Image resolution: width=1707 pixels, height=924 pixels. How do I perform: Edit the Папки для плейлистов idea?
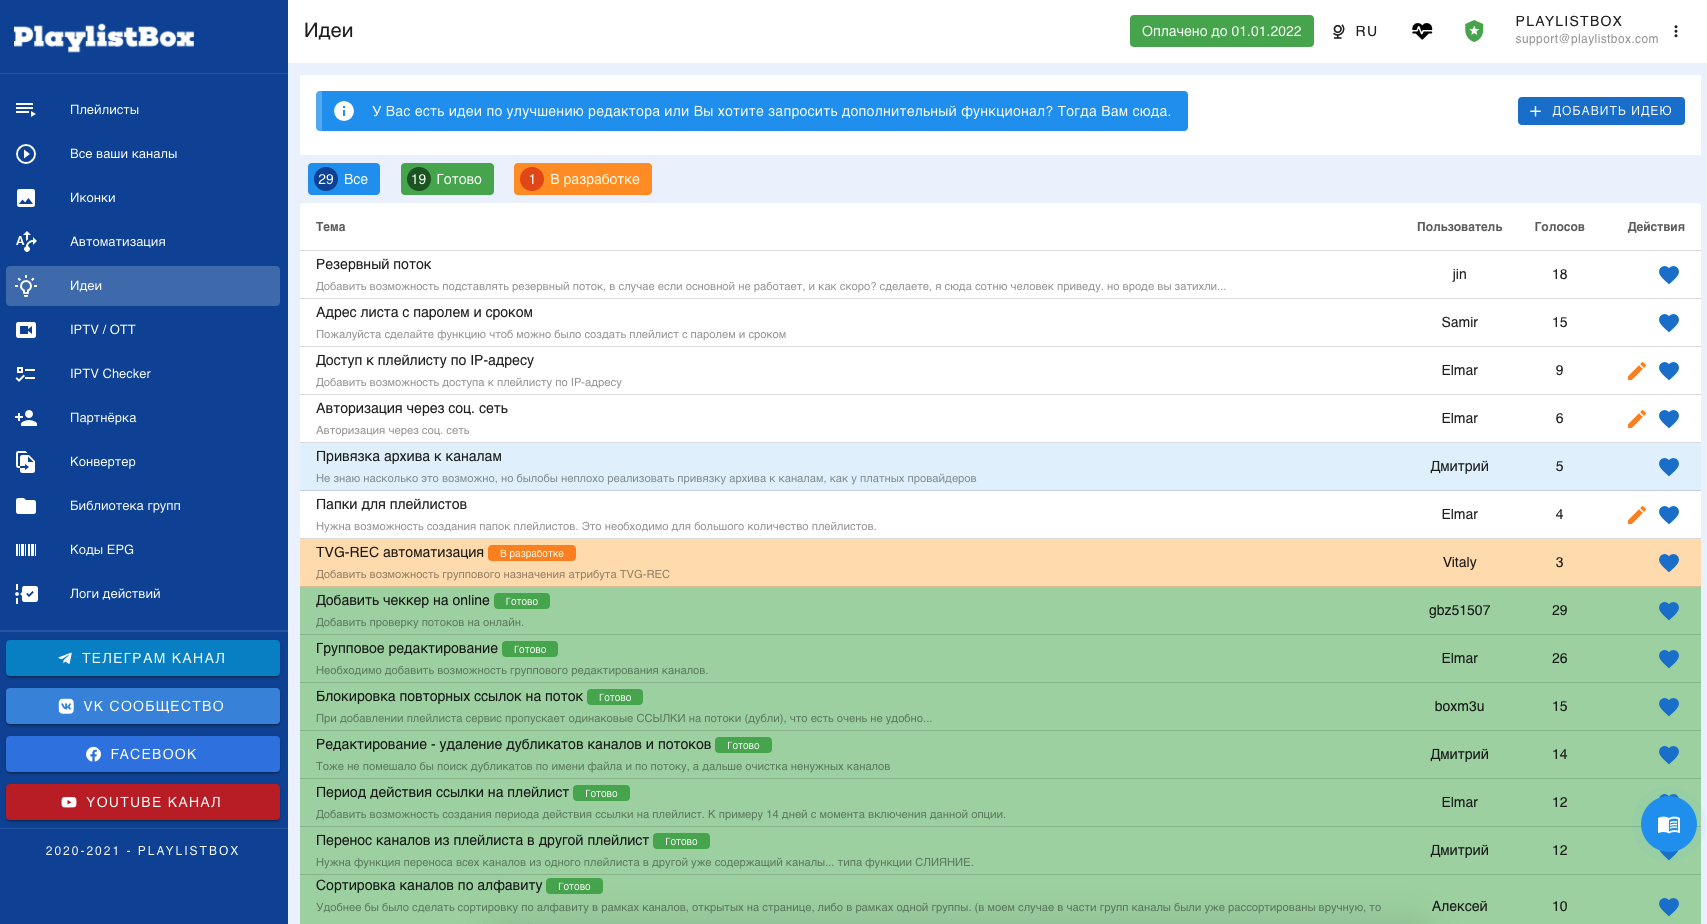tap(1637, 515)
